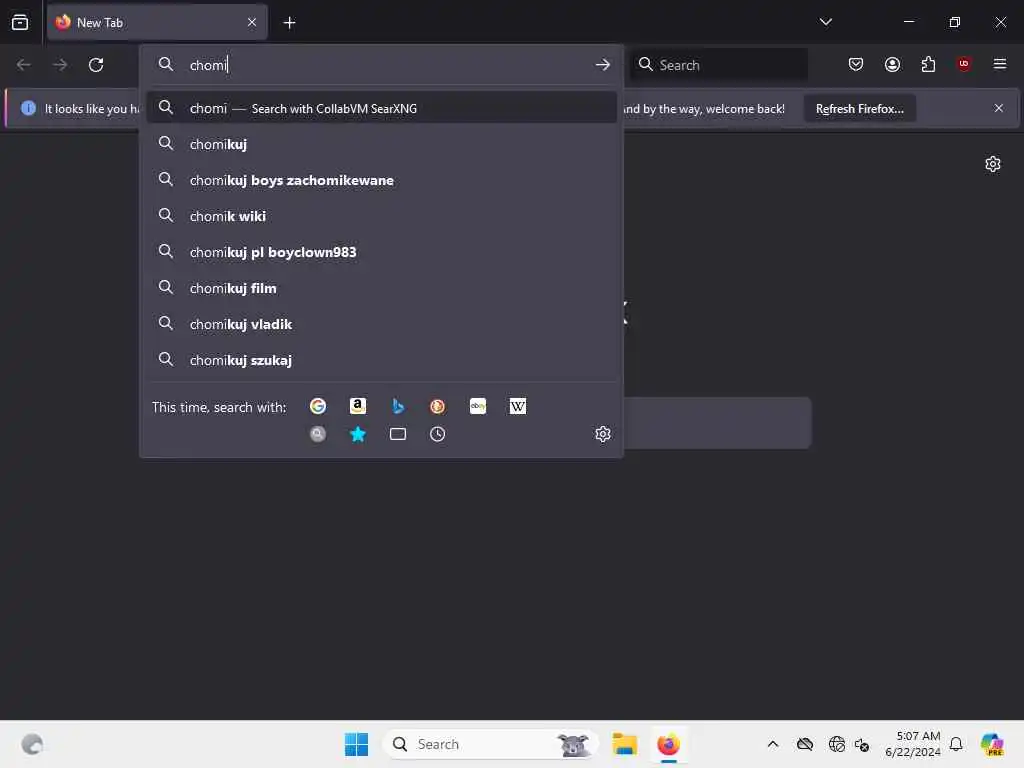Search this time with Google
The height and width of the screenshot is (768, 1024).
click(x=318, y=406)
